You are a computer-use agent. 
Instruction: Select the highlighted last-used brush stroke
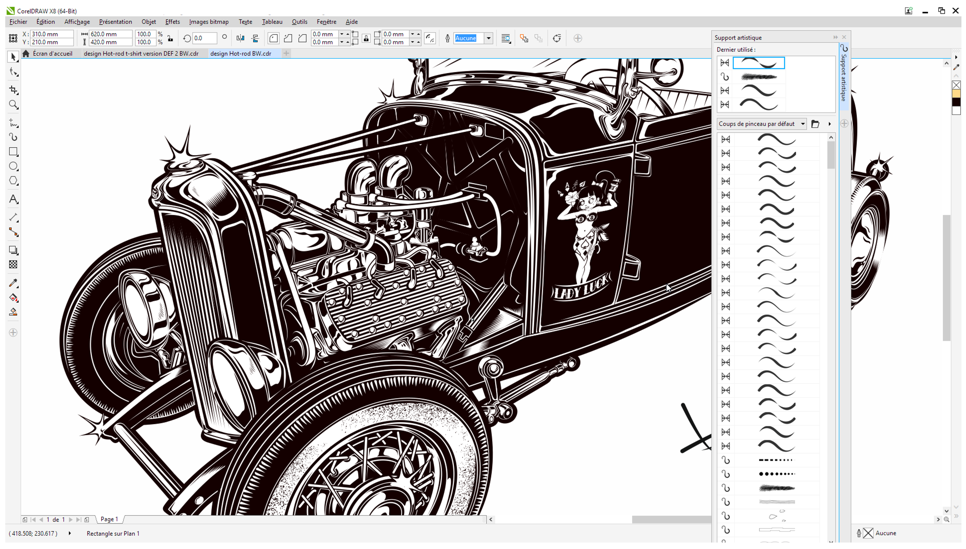(759, 63)
